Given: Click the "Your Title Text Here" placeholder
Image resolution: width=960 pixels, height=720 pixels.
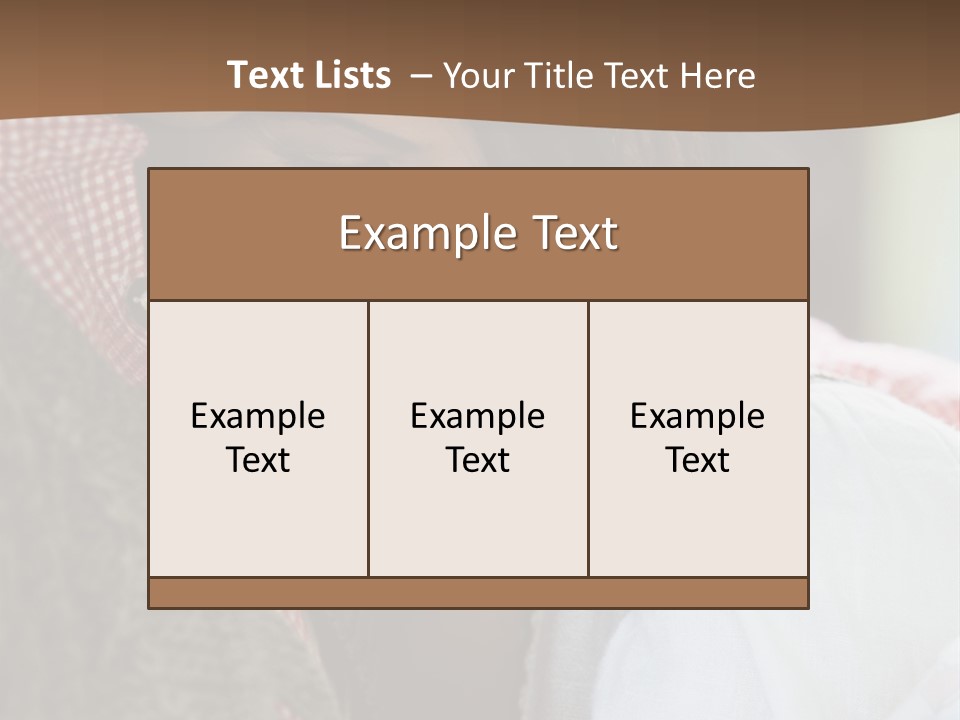Looking at the screenshot, I should pos(599,76).
